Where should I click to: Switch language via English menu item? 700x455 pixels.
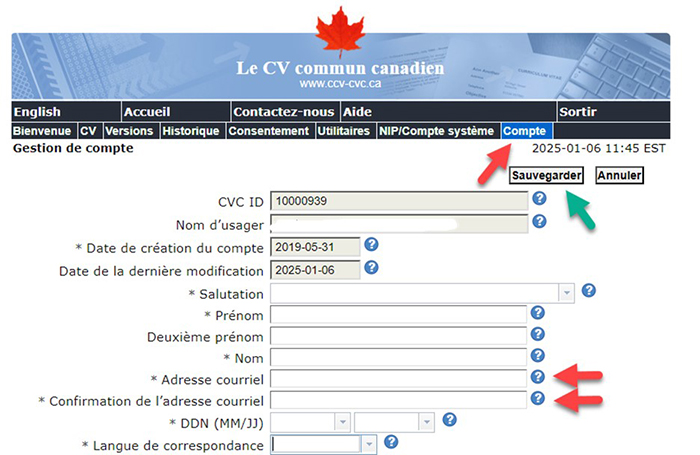(66, 112)
